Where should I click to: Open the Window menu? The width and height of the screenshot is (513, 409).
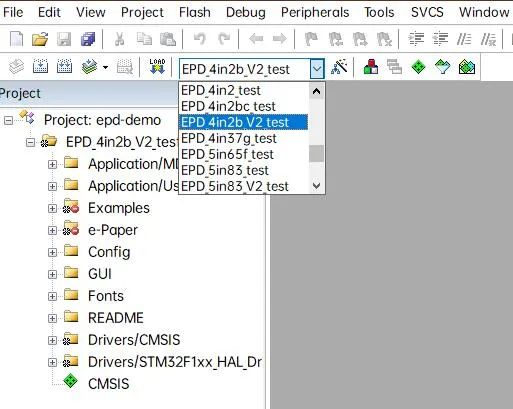[x=484, y=12]
